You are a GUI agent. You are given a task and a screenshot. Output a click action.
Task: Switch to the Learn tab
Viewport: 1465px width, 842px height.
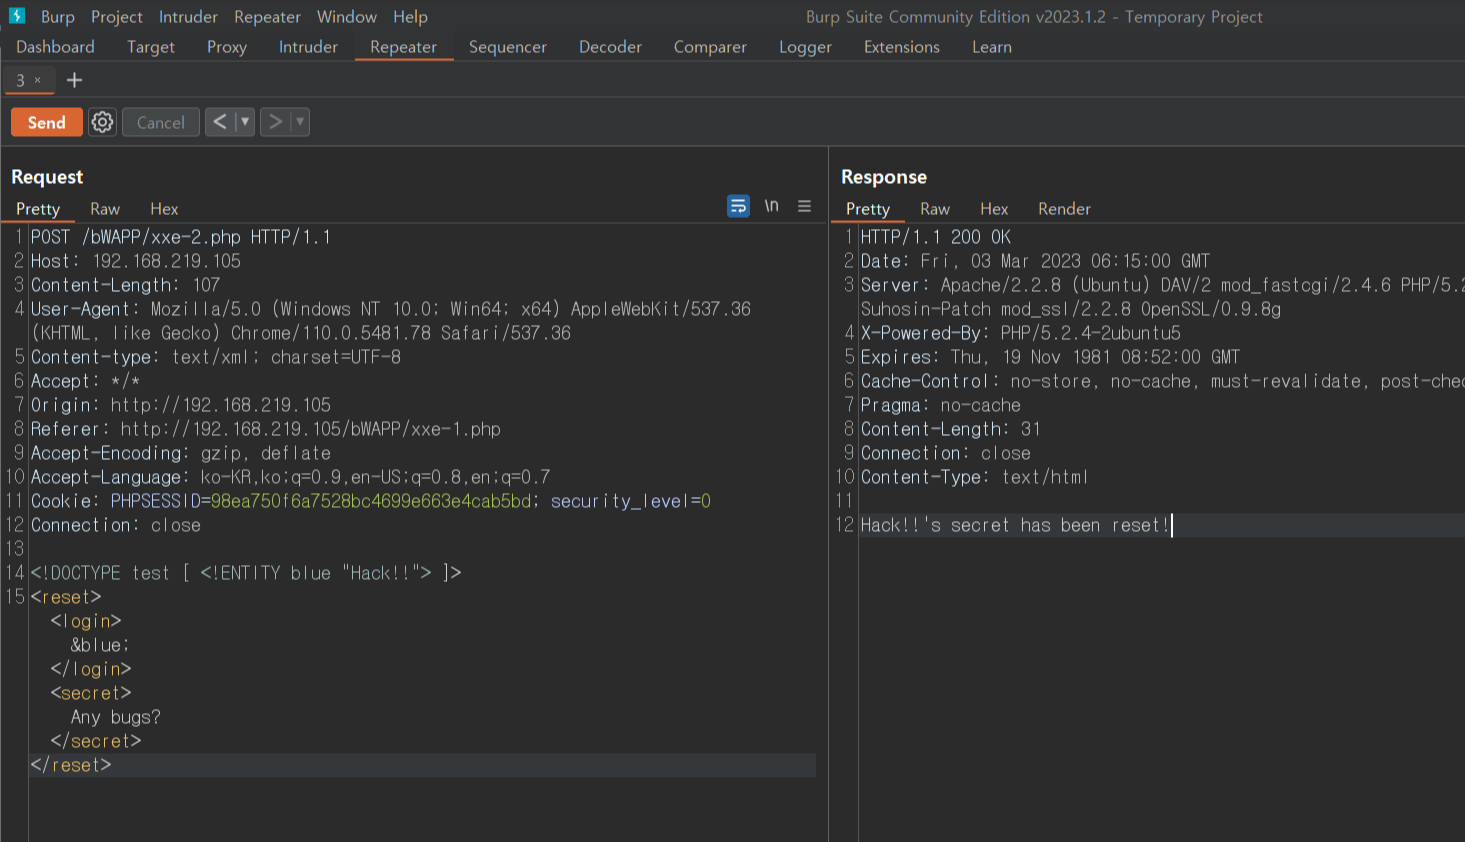click(x=992, y=47)
